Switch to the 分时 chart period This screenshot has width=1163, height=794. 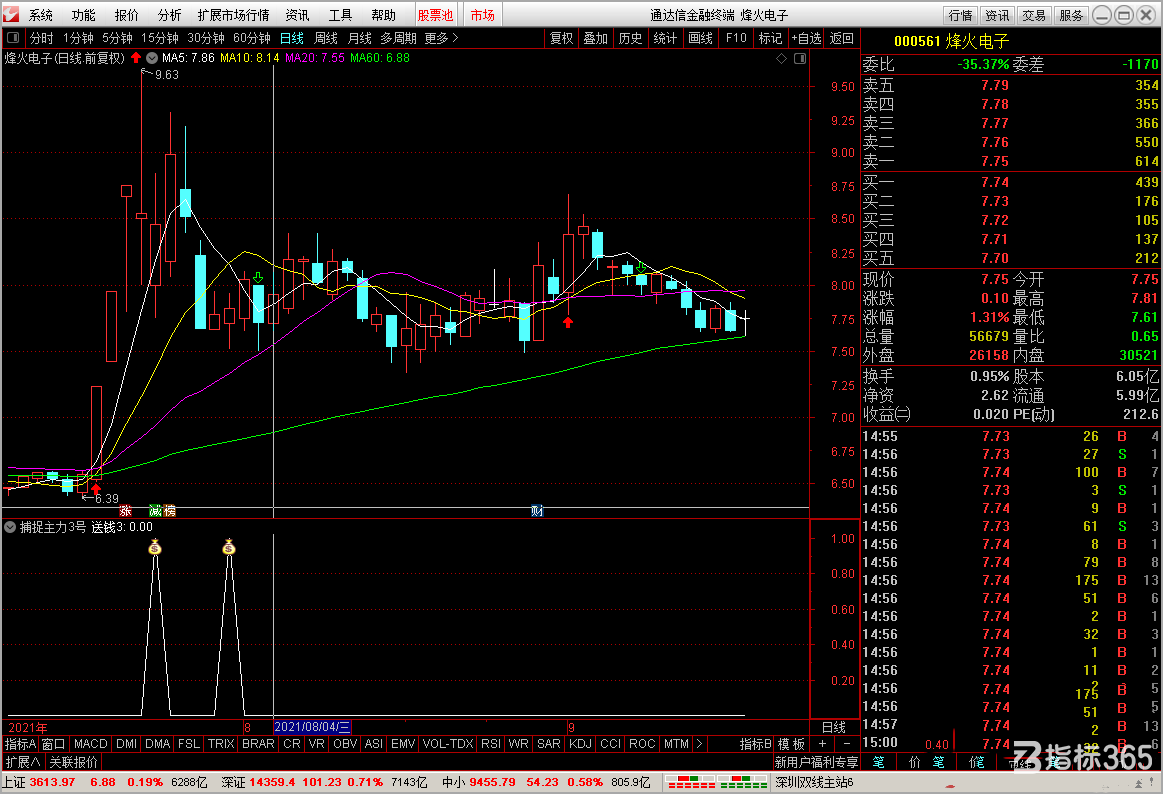click(42, 38)
